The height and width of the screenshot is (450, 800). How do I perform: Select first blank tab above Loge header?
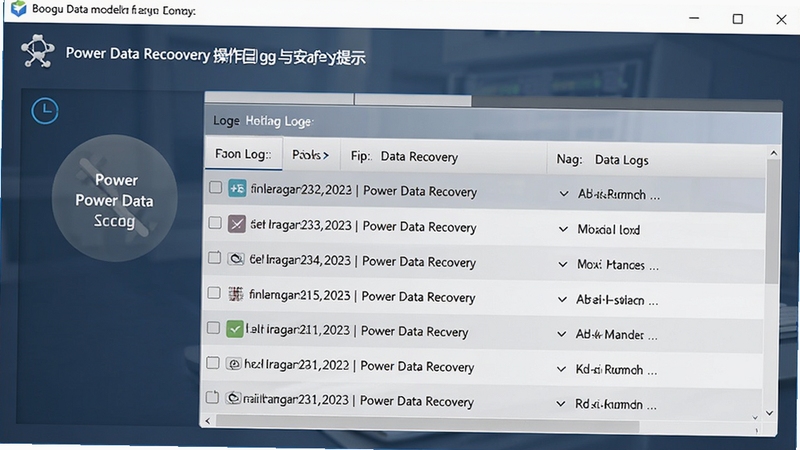tap(279, 98)
